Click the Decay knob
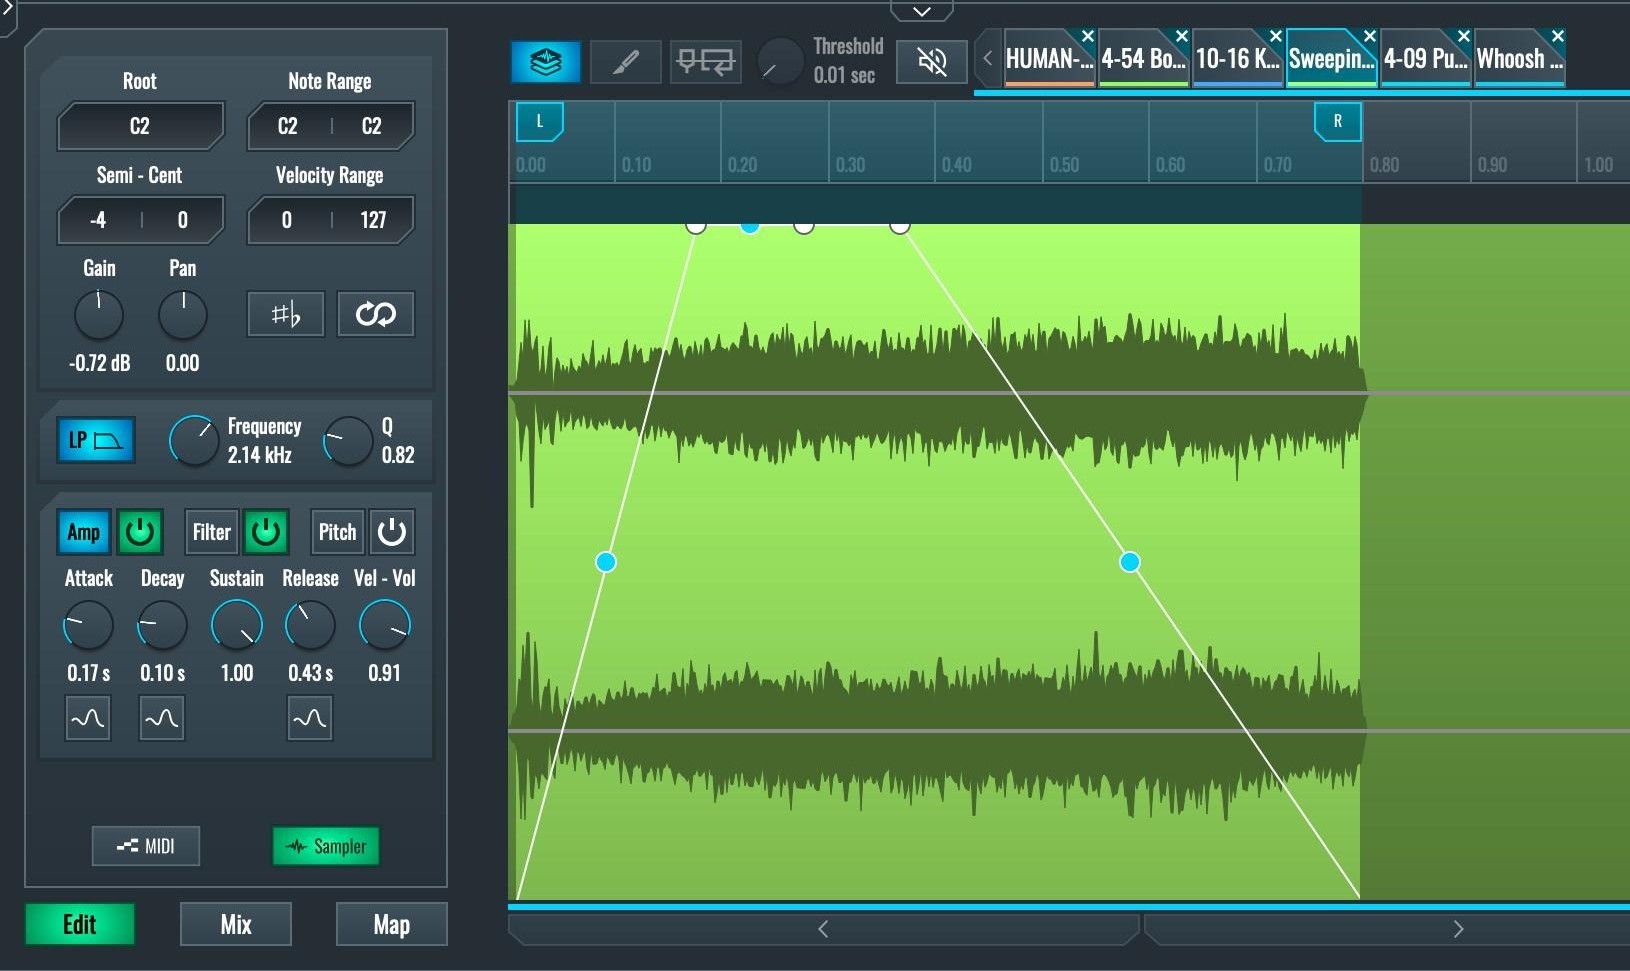The height and width of the screenshot is (971, 1630). pos(162,626)
